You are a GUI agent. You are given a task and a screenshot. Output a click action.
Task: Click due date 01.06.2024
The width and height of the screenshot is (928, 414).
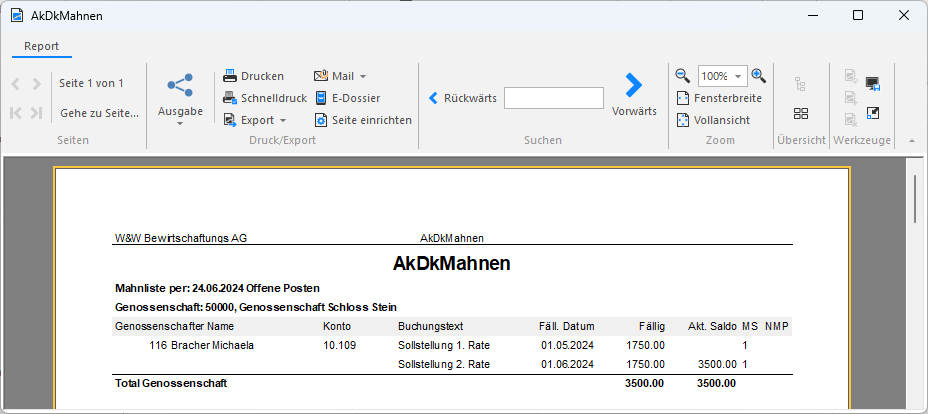click(568, 364)
